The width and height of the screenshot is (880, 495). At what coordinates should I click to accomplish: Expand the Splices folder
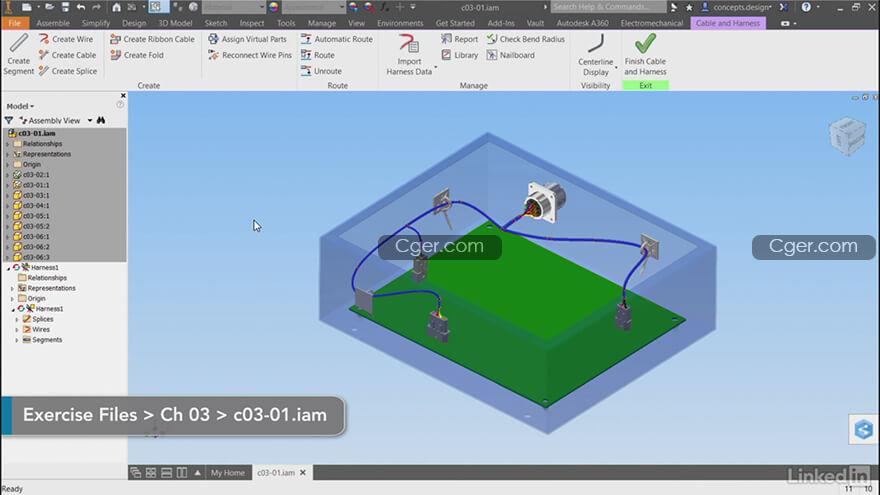click(17, 319)
